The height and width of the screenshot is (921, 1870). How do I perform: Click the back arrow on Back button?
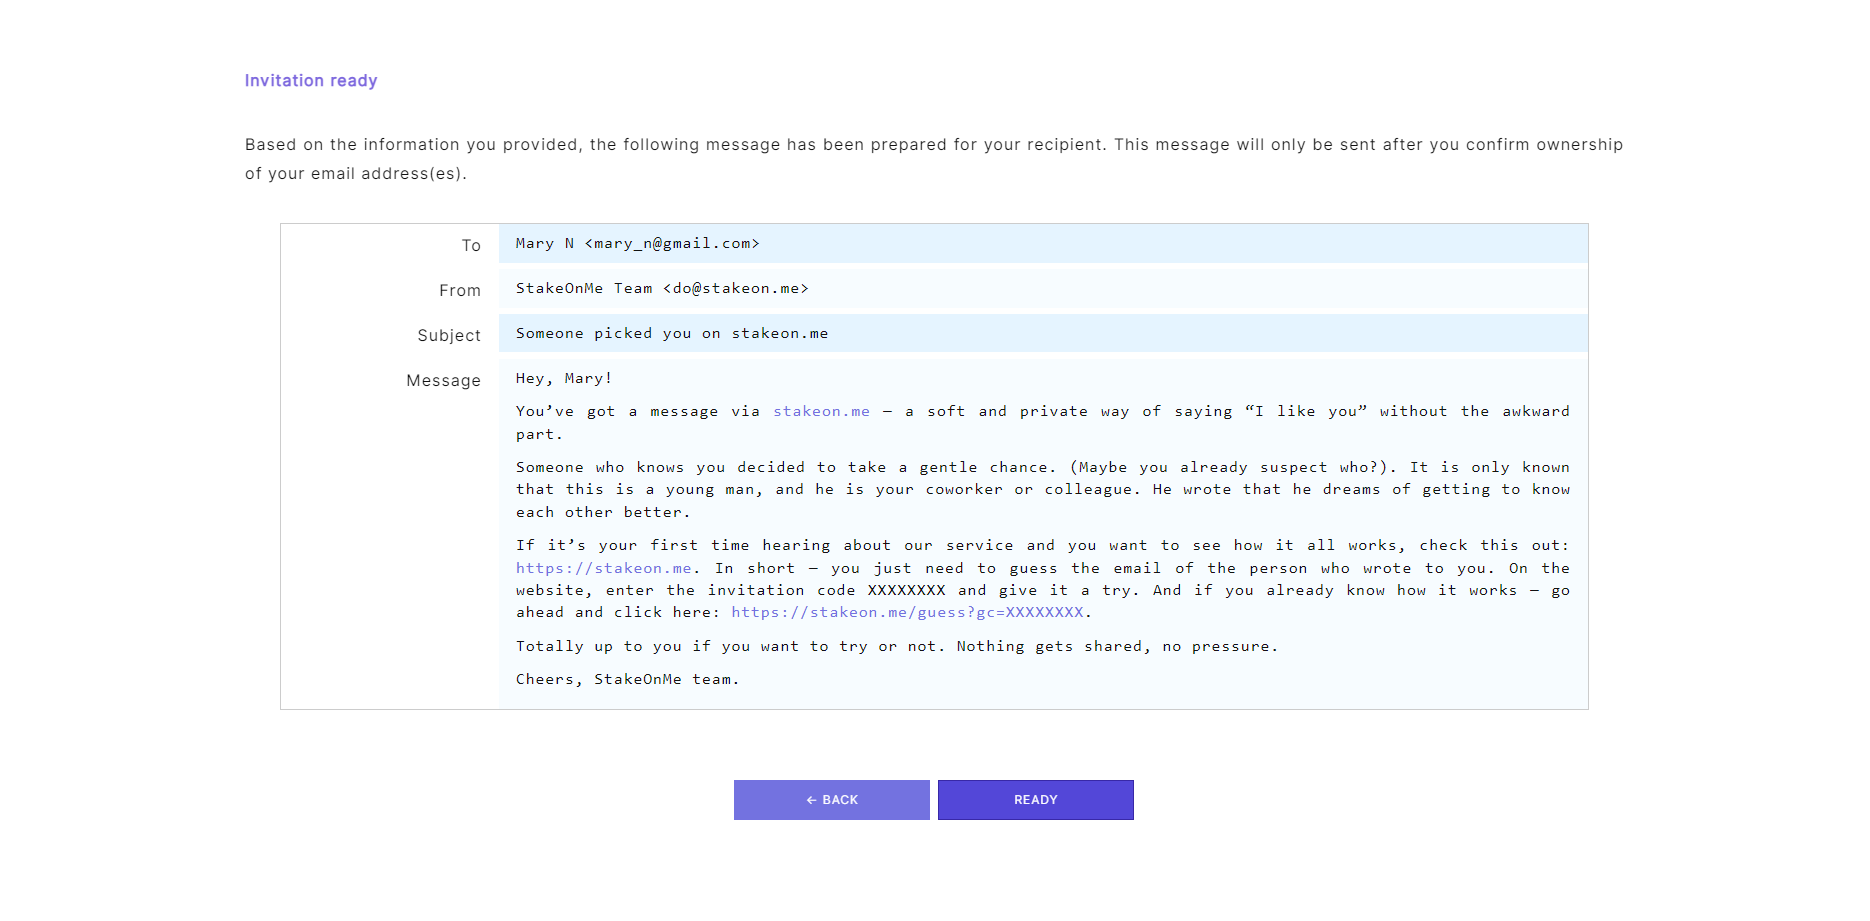pos(812,800)
